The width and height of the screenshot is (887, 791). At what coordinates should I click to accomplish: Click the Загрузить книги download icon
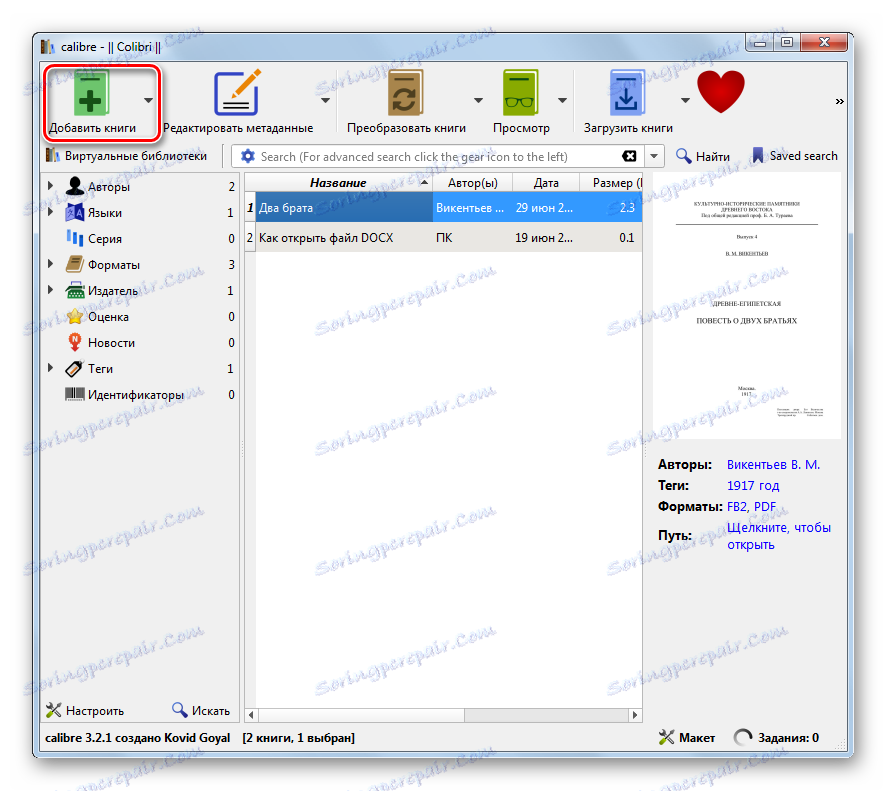627,93
